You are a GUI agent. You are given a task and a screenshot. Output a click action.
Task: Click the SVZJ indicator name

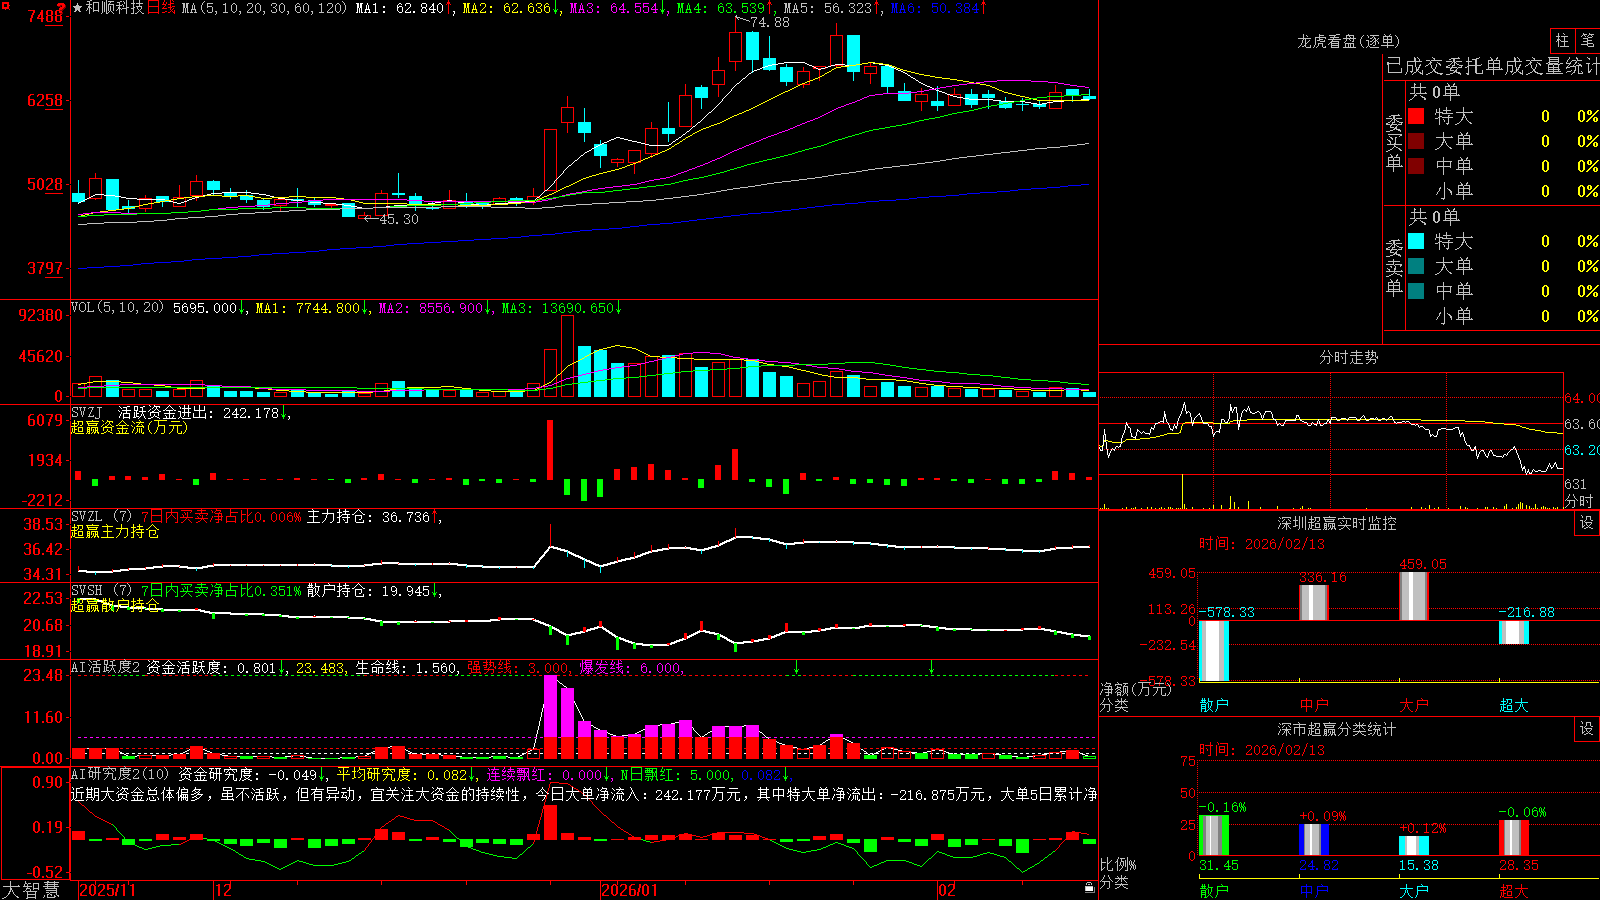[x=87, y=412]
